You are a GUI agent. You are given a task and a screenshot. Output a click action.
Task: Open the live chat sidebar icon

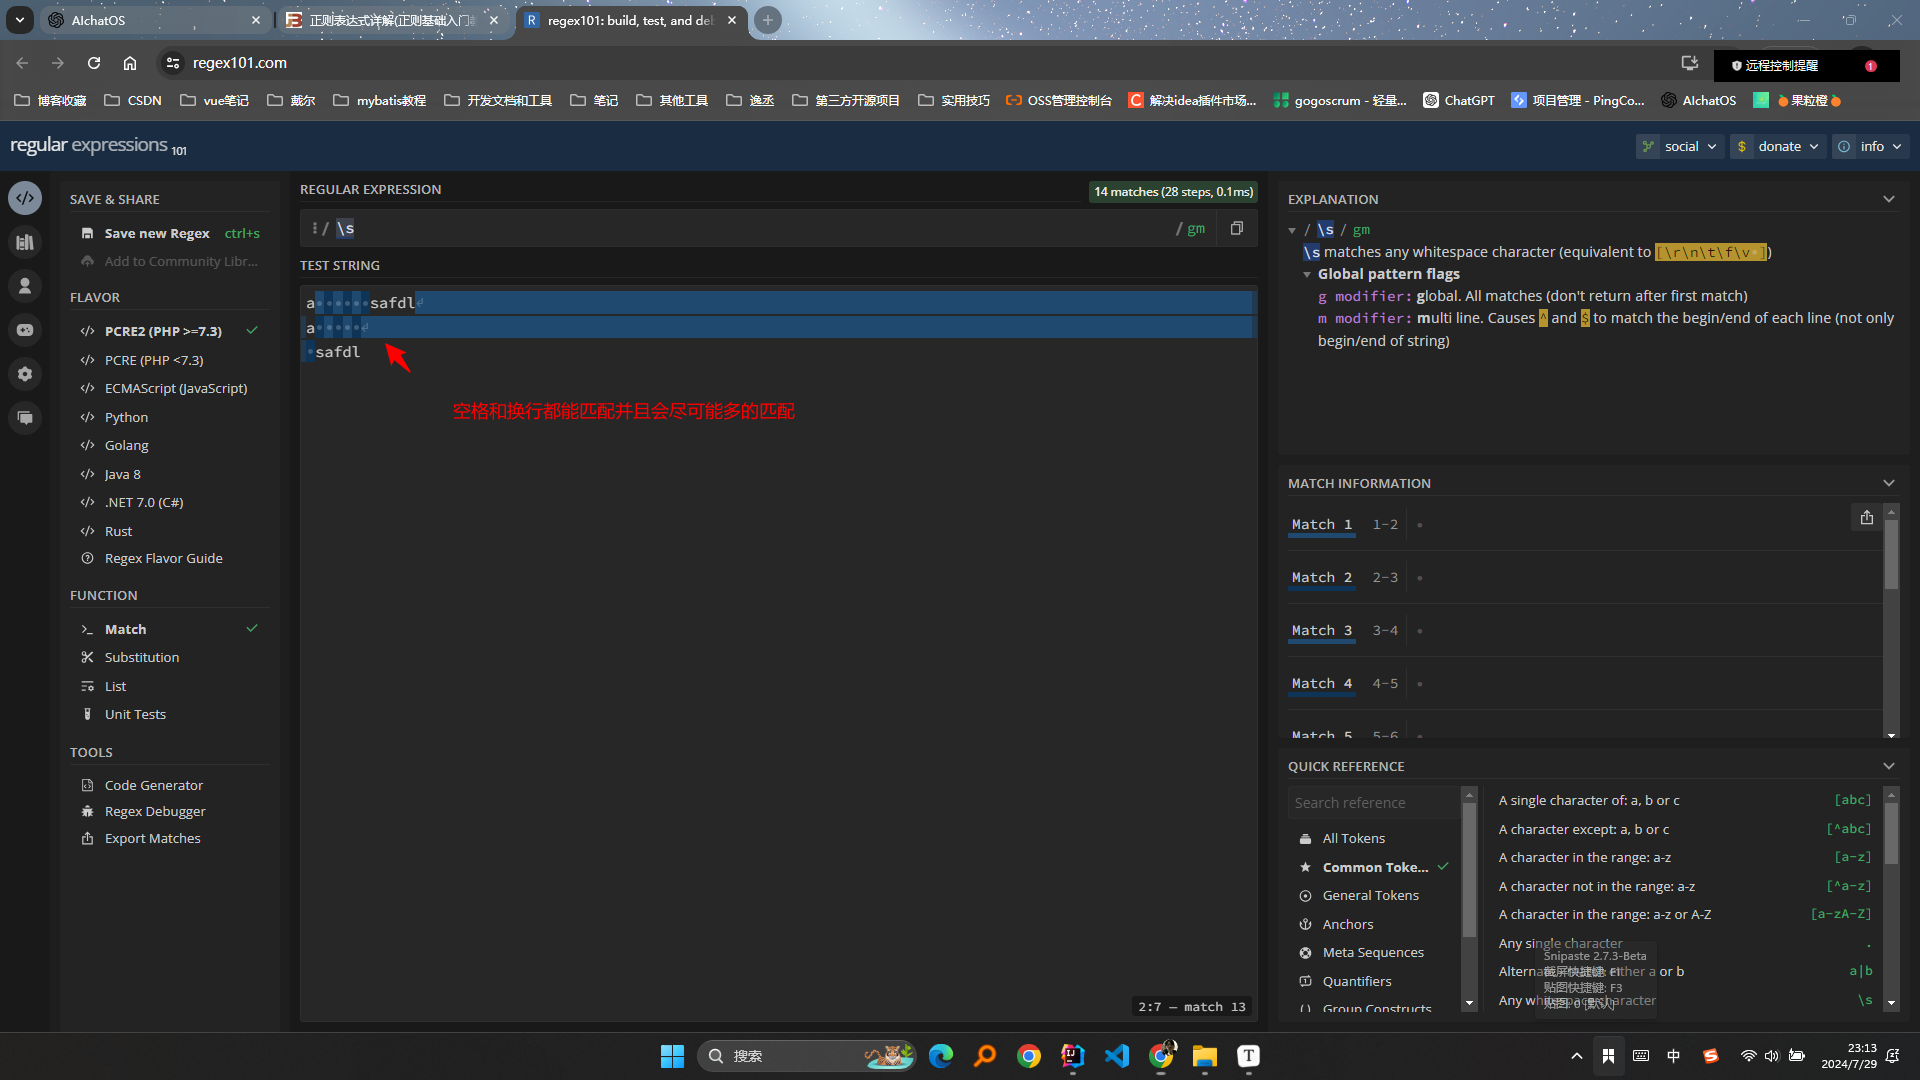click(x=25, y=418)
